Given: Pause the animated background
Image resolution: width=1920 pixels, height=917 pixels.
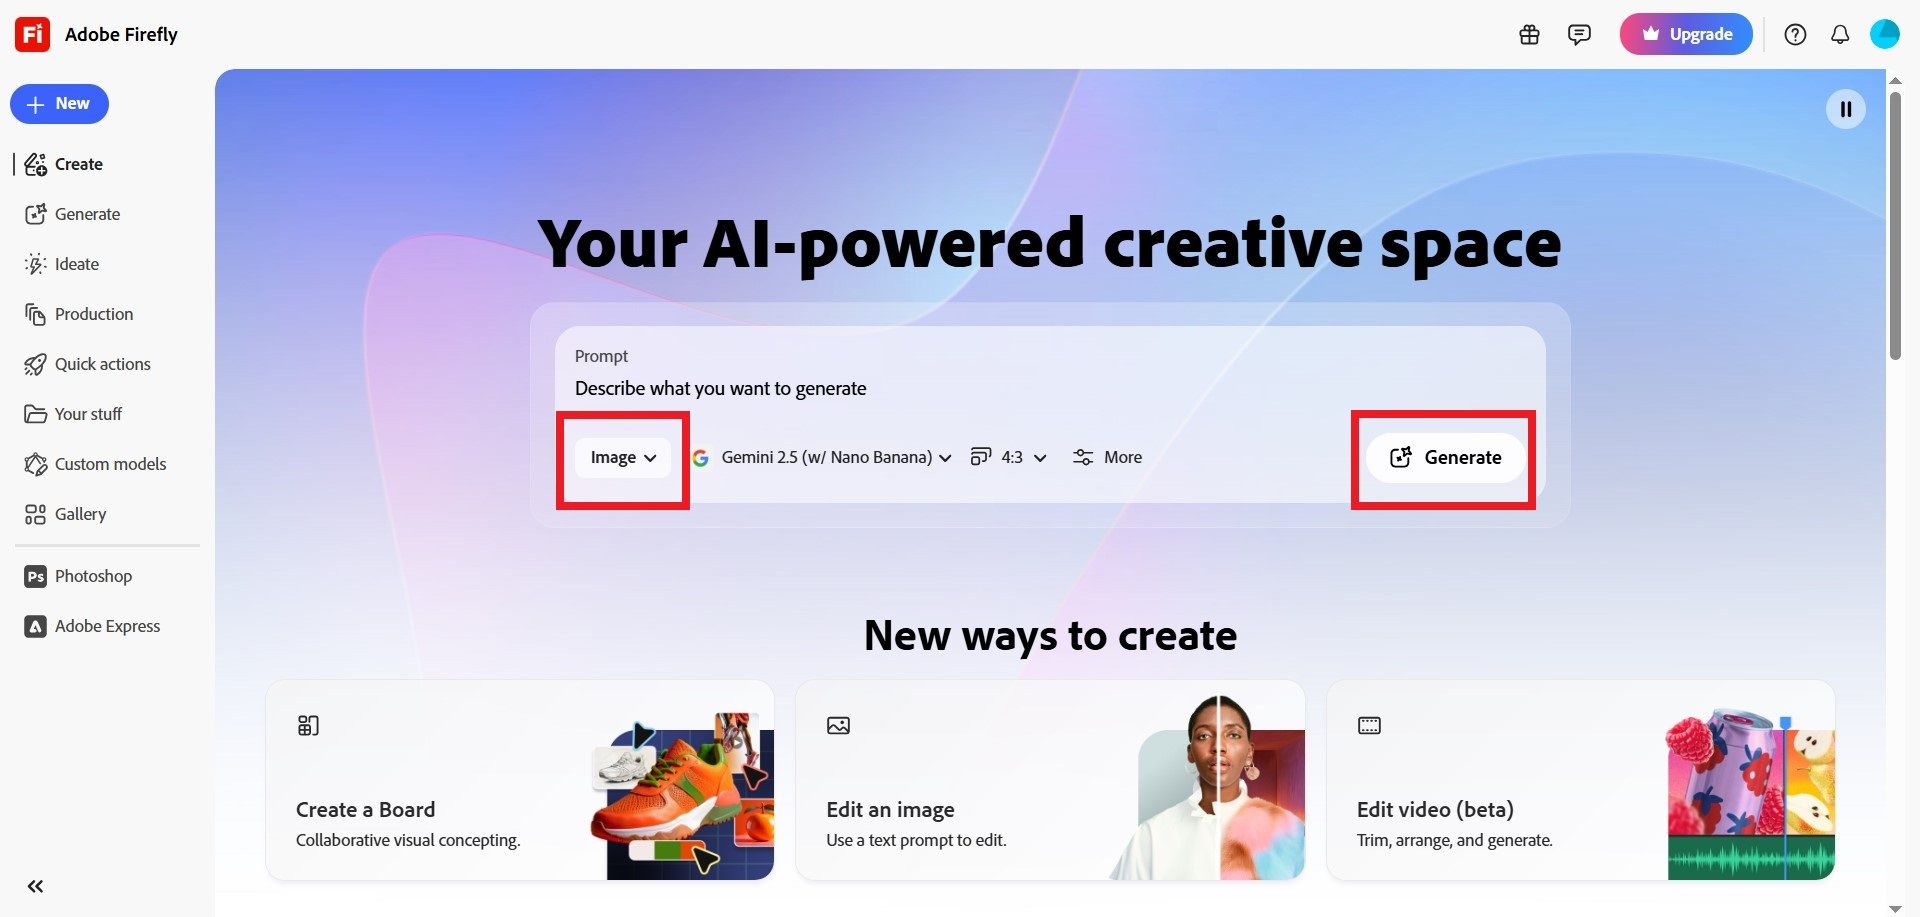Looking at the screenshot, I should point(1845,109).
